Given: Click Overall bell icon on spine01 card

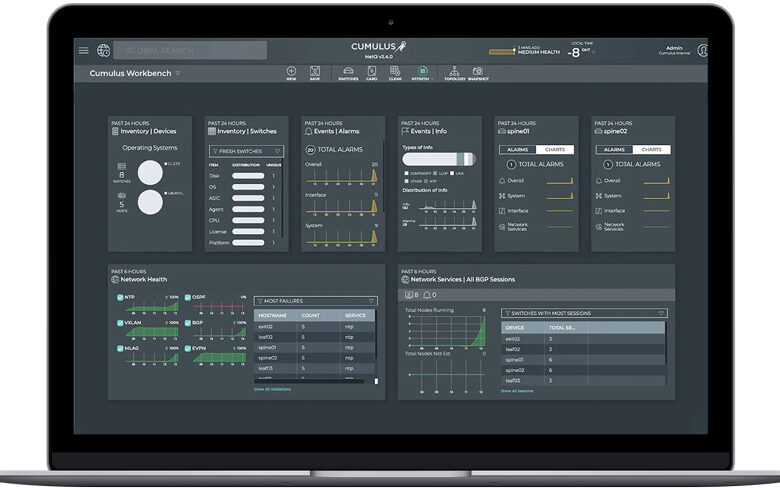Looking at the screenshot, I should (x=502, y=181).
